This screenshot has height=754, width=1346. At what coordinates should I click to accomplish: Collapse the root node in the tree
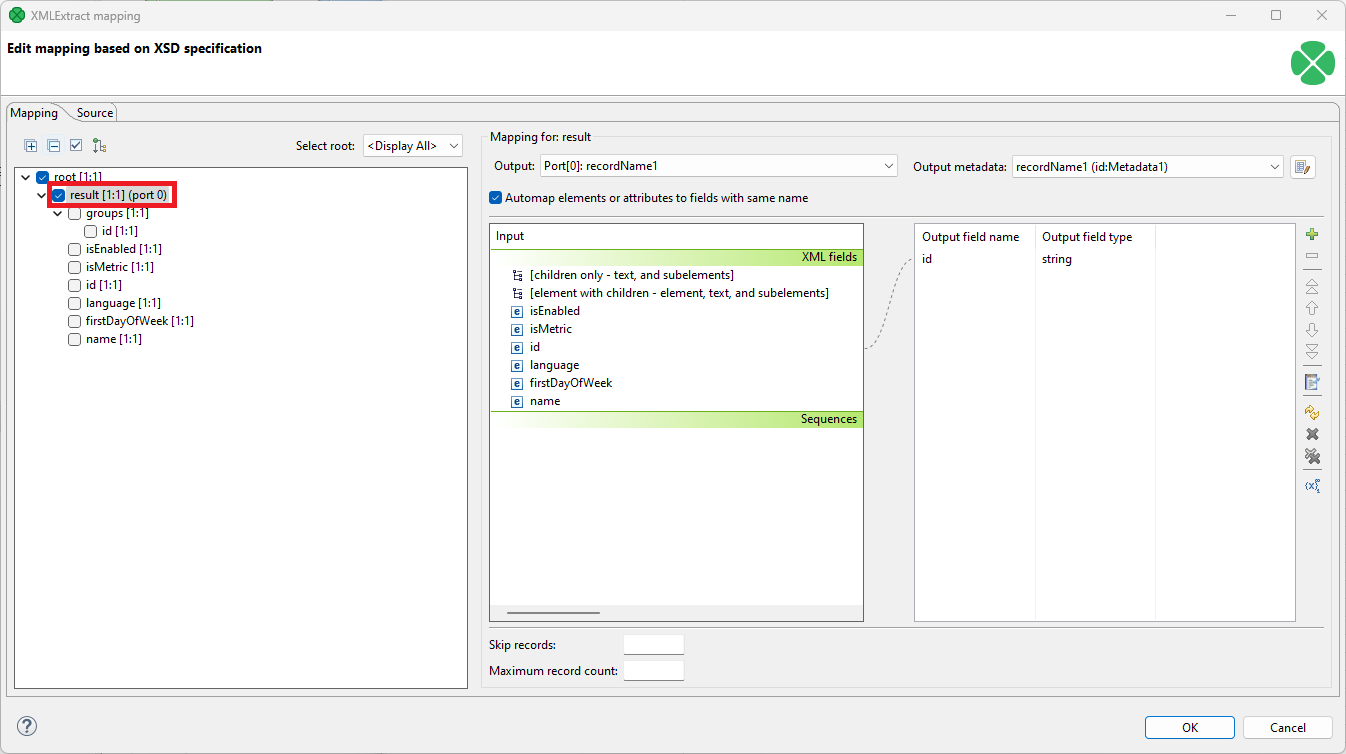(x=24, y=176)
